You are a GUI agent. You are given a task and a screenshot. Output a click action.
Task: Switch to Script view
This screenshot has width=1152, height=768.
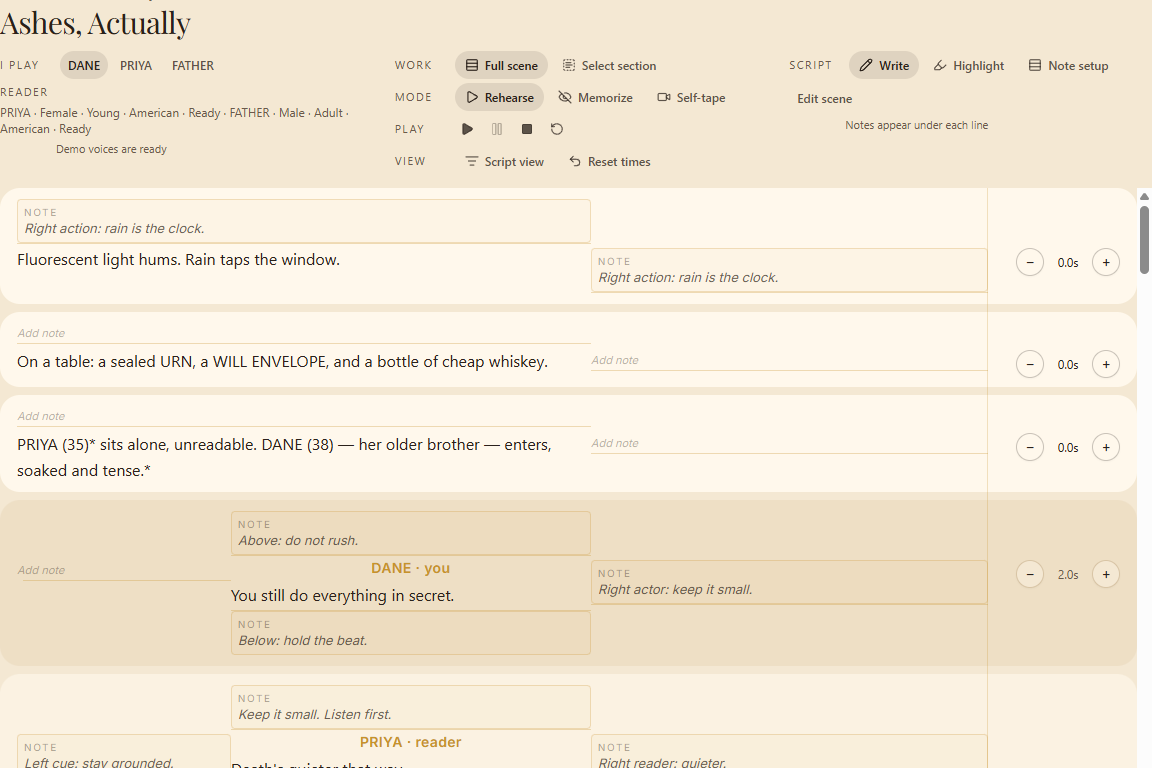pyautogui.click(x=504, y=162)
